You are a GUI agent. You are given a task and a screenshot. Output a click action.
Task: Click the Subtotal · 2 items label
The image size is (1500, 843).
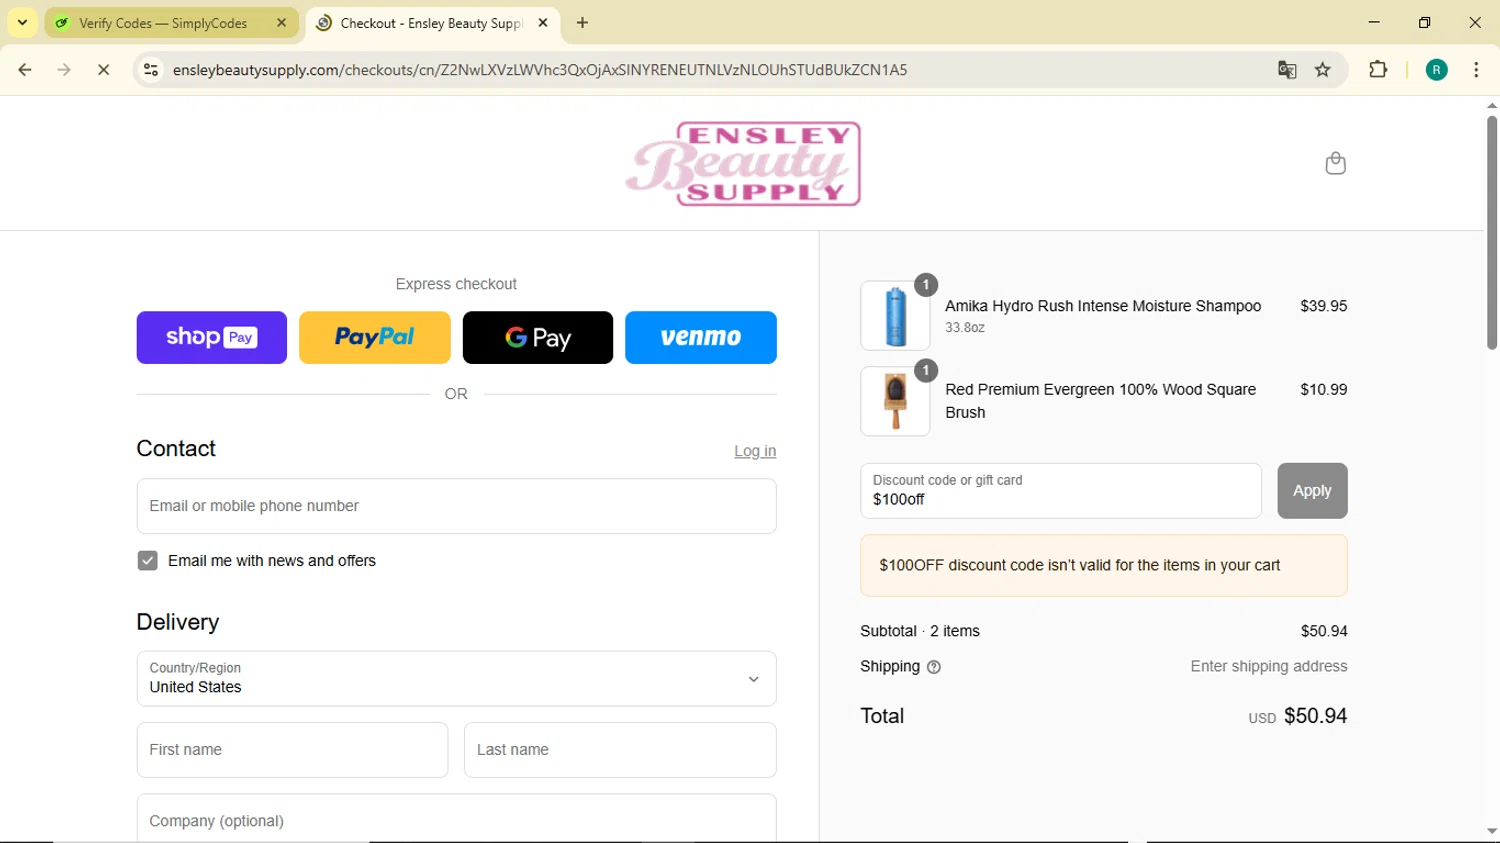[920, 631]
